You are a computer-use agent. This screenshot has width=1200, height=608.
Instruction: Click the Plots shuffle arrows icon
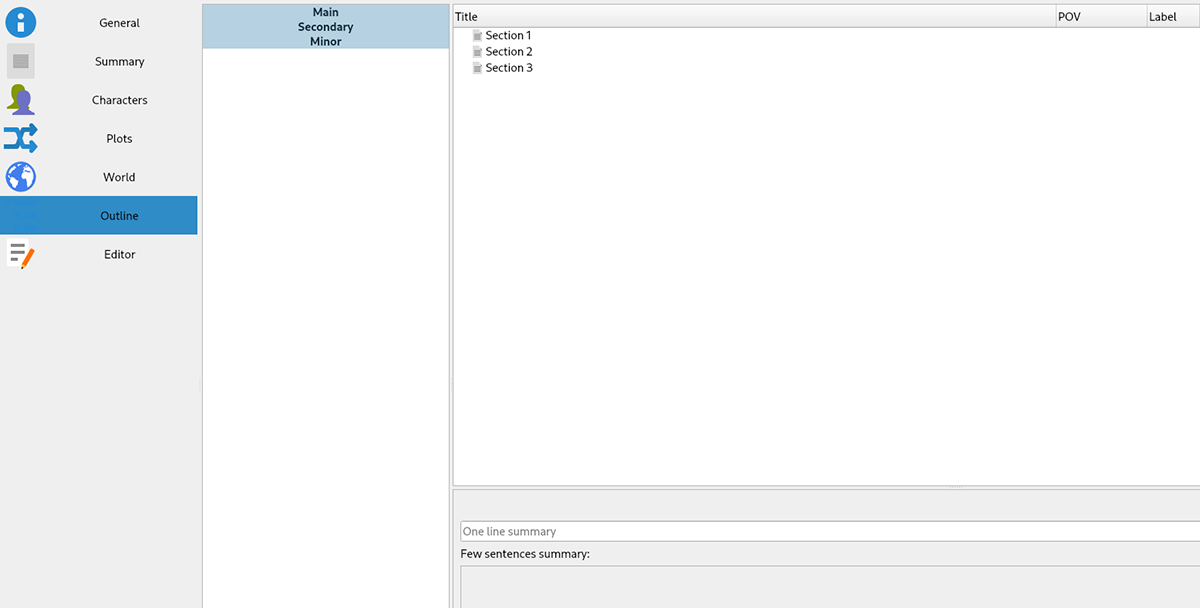pyautogui.click(x=21, y=138)
